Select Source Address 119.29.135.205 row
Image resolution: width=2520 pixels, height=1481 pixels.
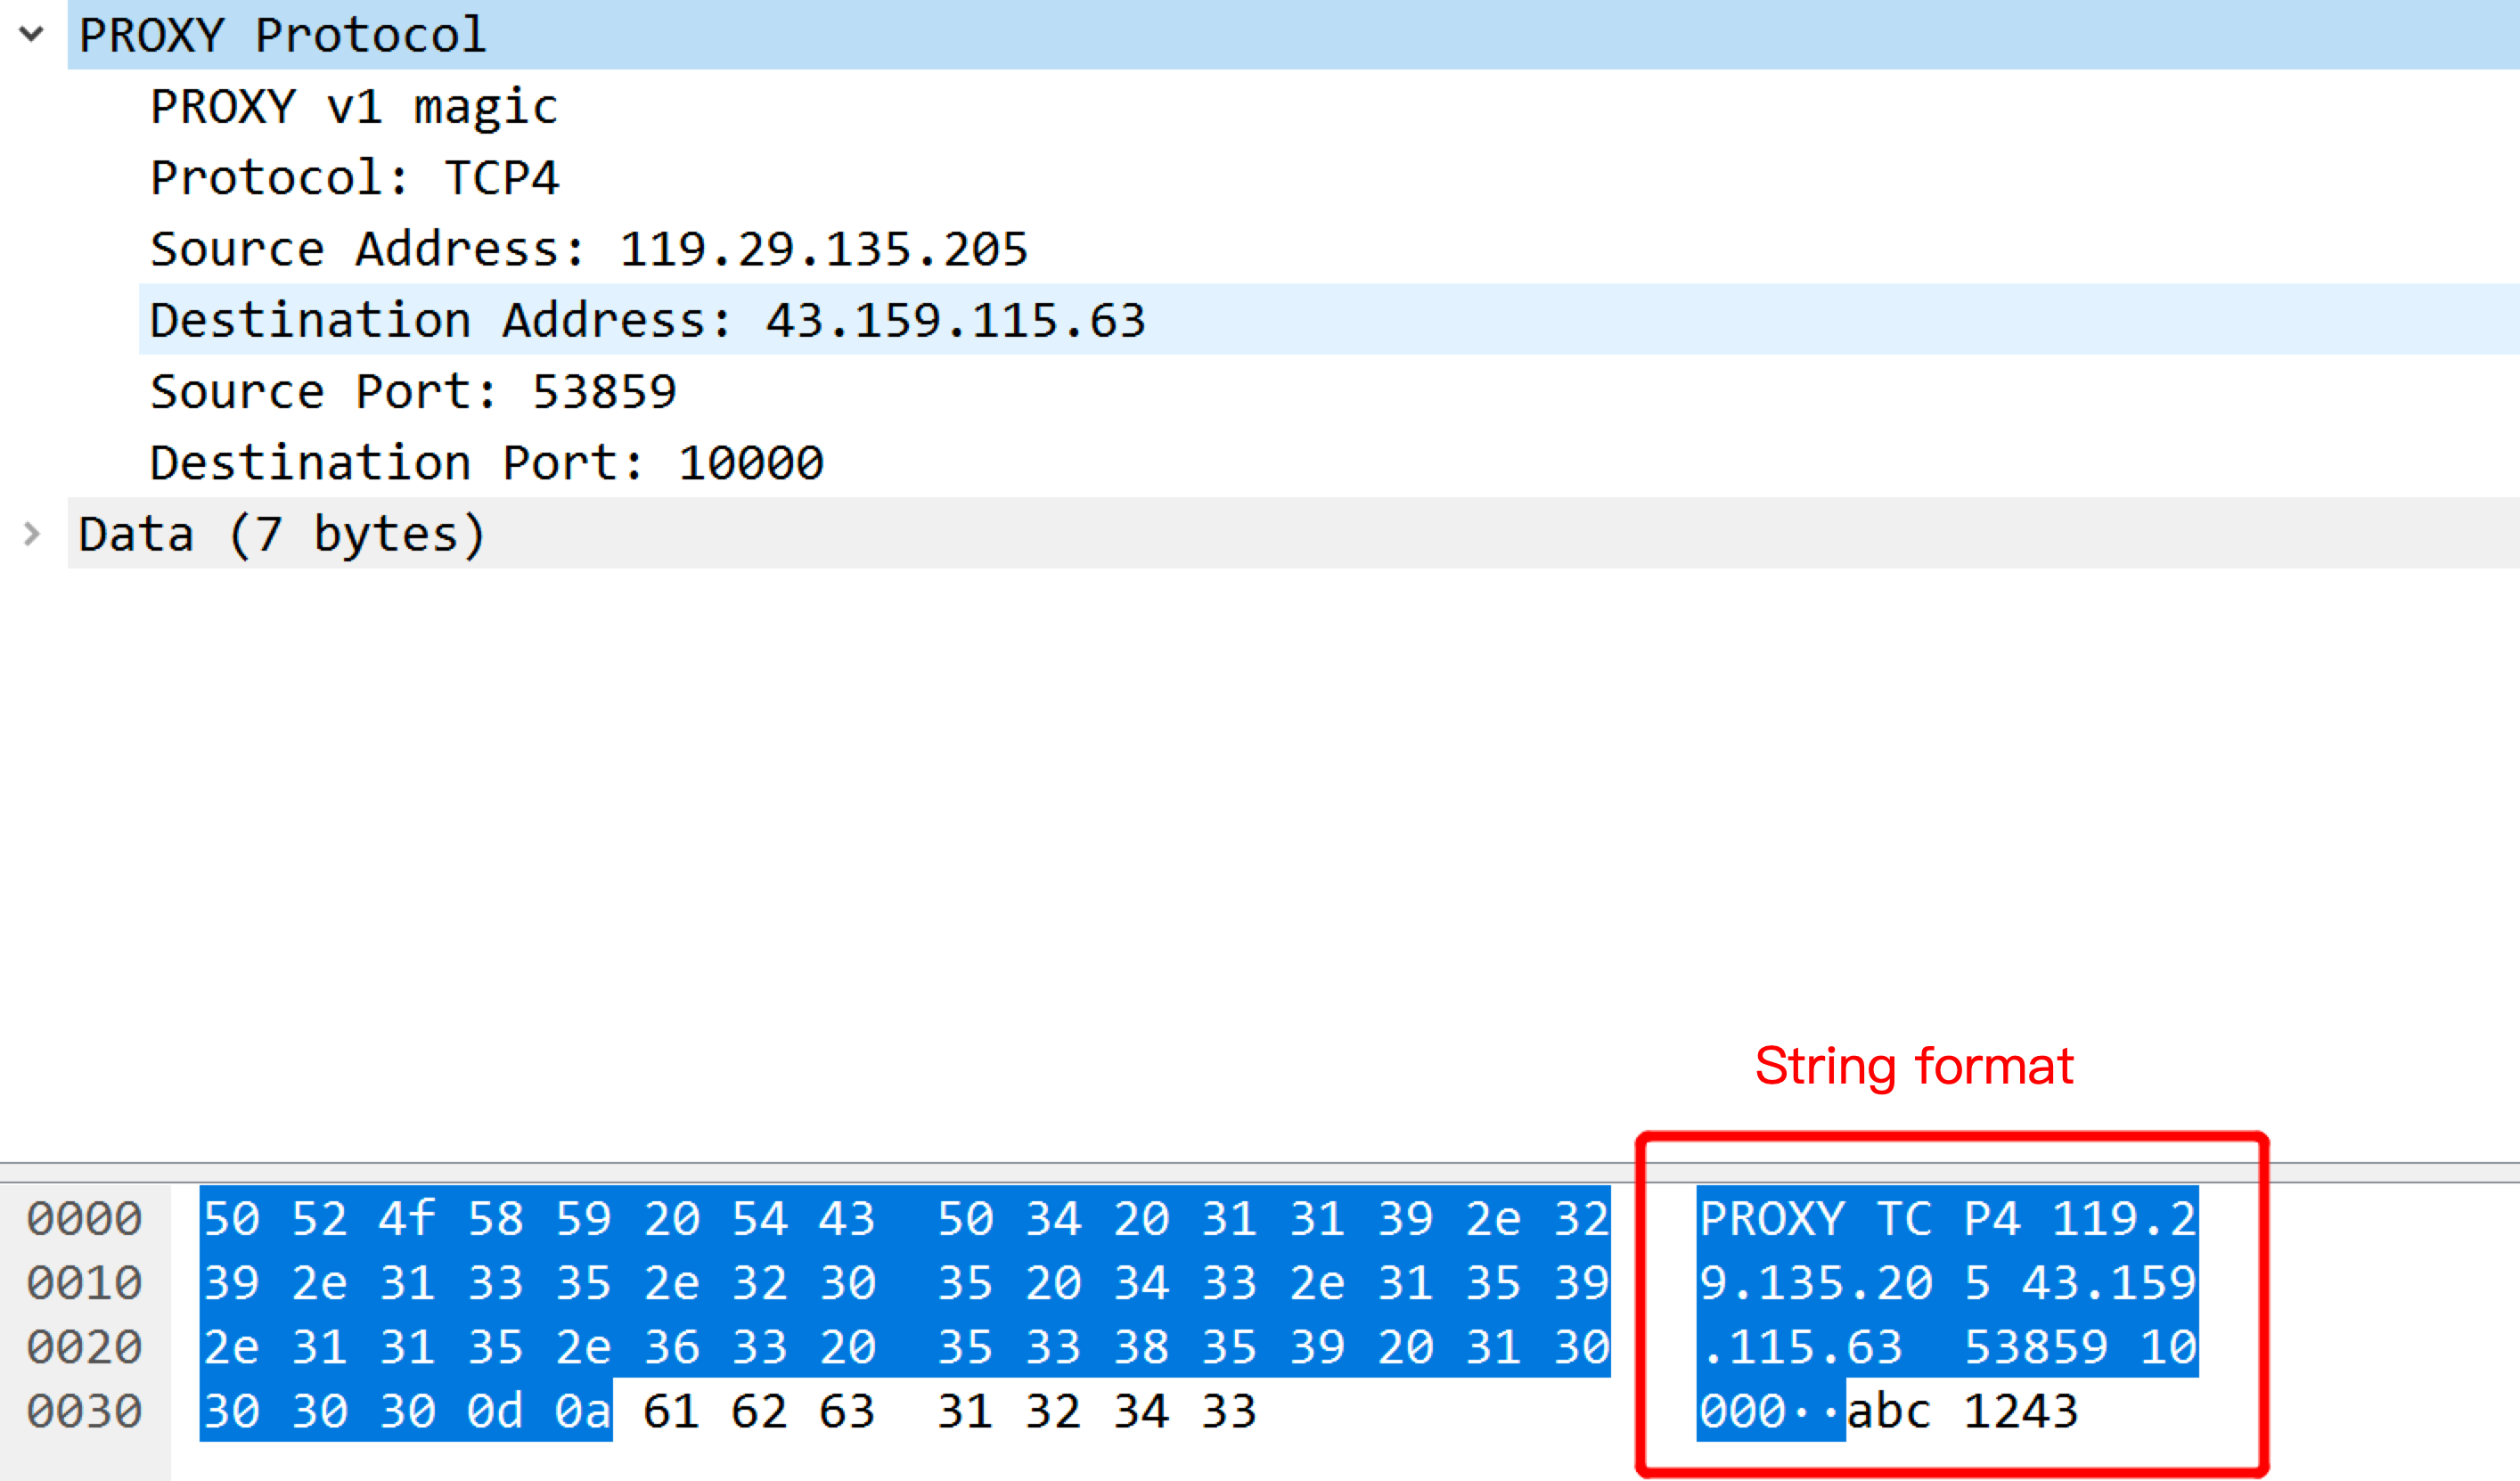(588, 249)
